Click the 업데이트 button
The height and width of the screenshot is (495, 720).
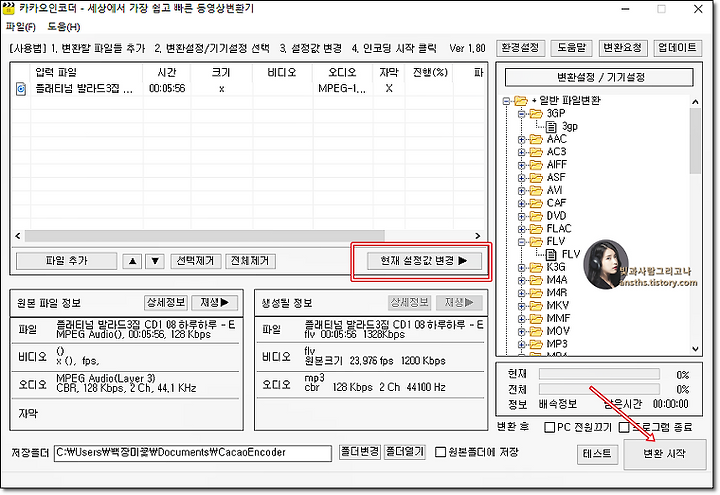pyautogui.click(x=678, y=48)
